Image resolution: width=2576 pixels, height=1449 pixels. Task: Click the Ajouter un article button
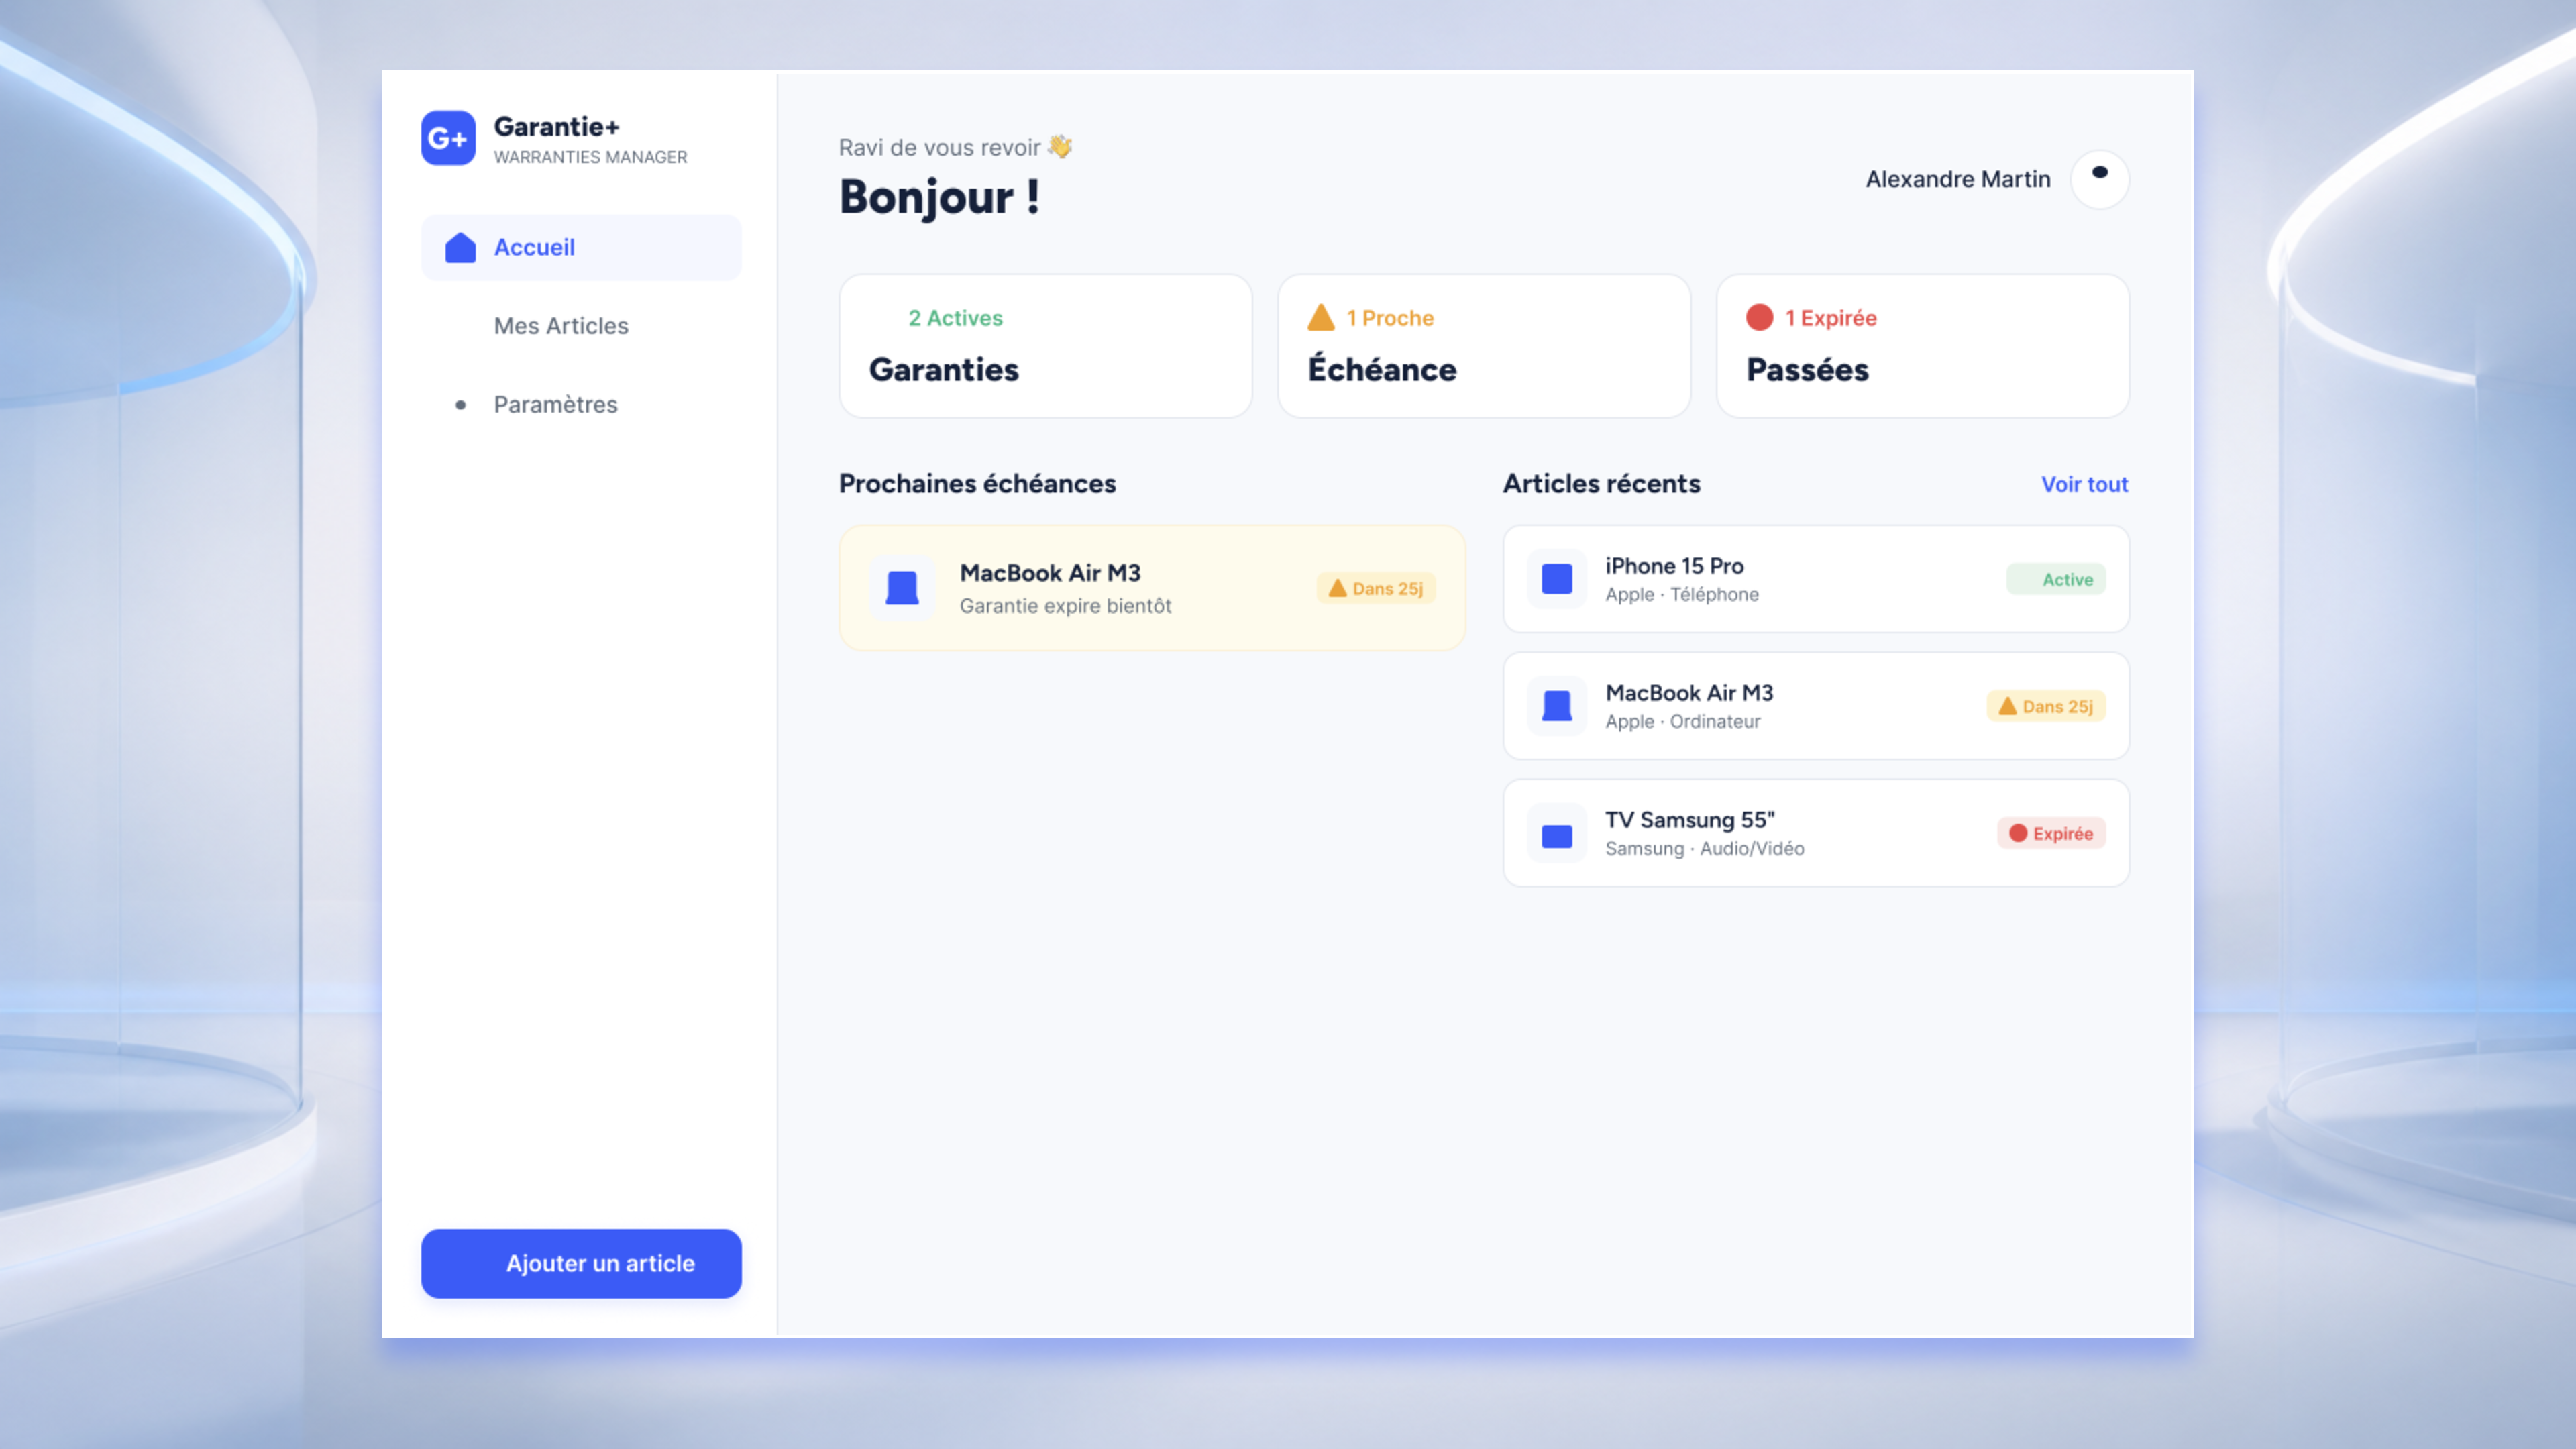pos(581,1263)
